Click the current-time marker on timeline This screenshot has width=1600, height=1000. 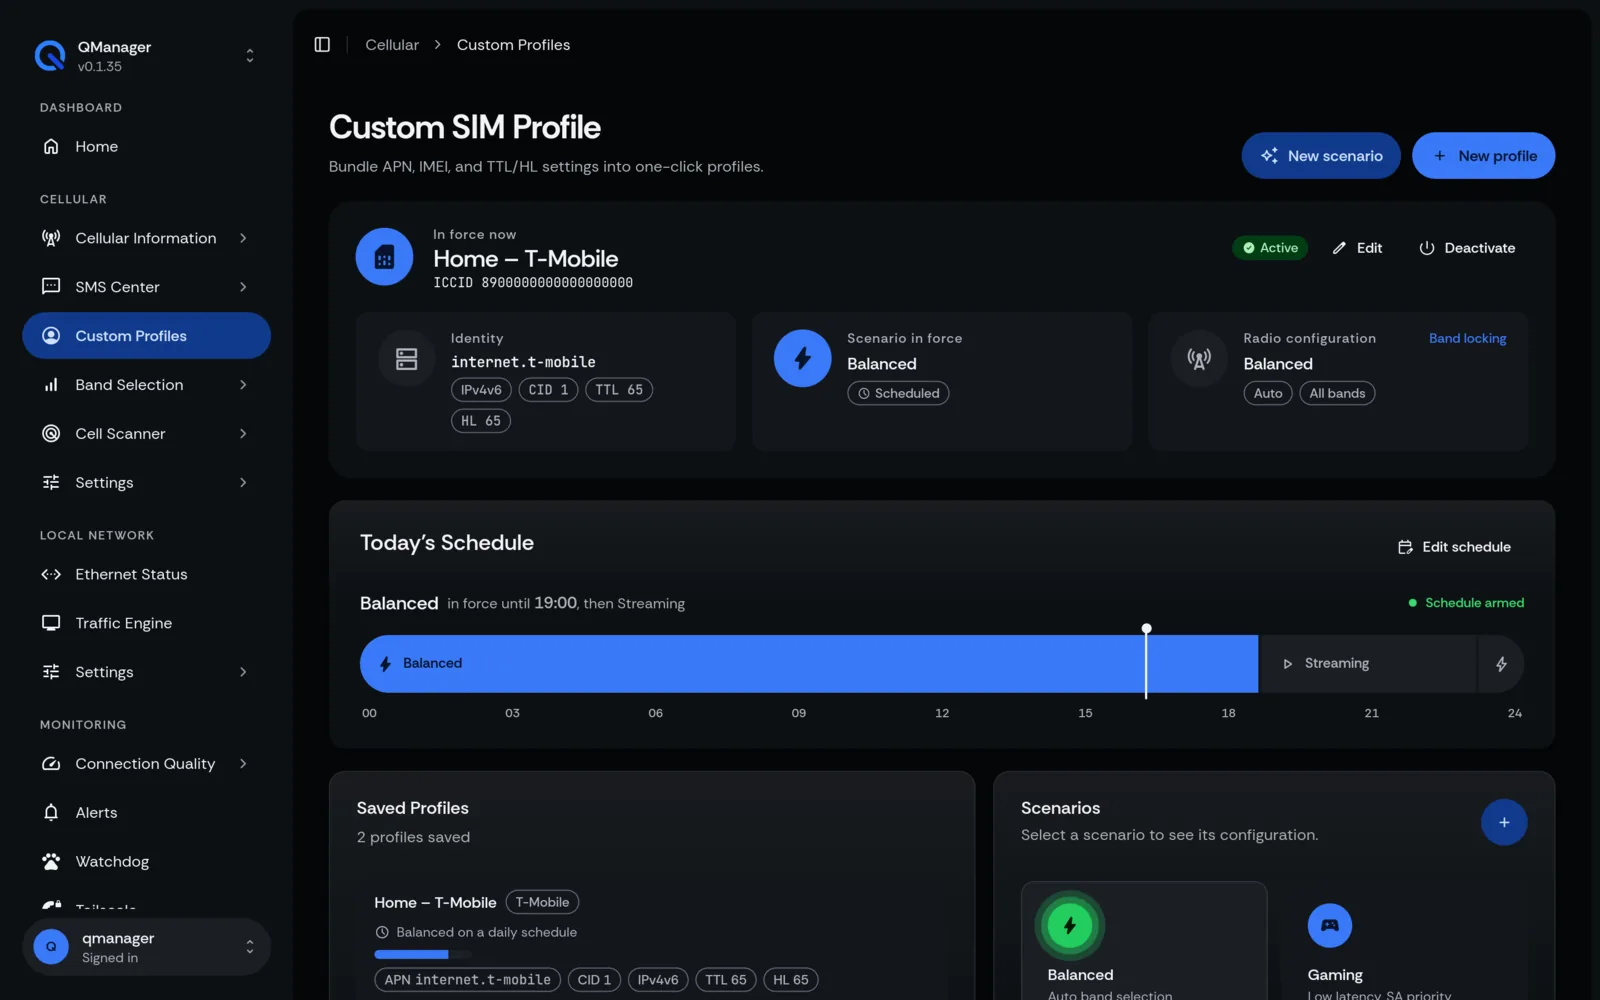click(1146, 660)
